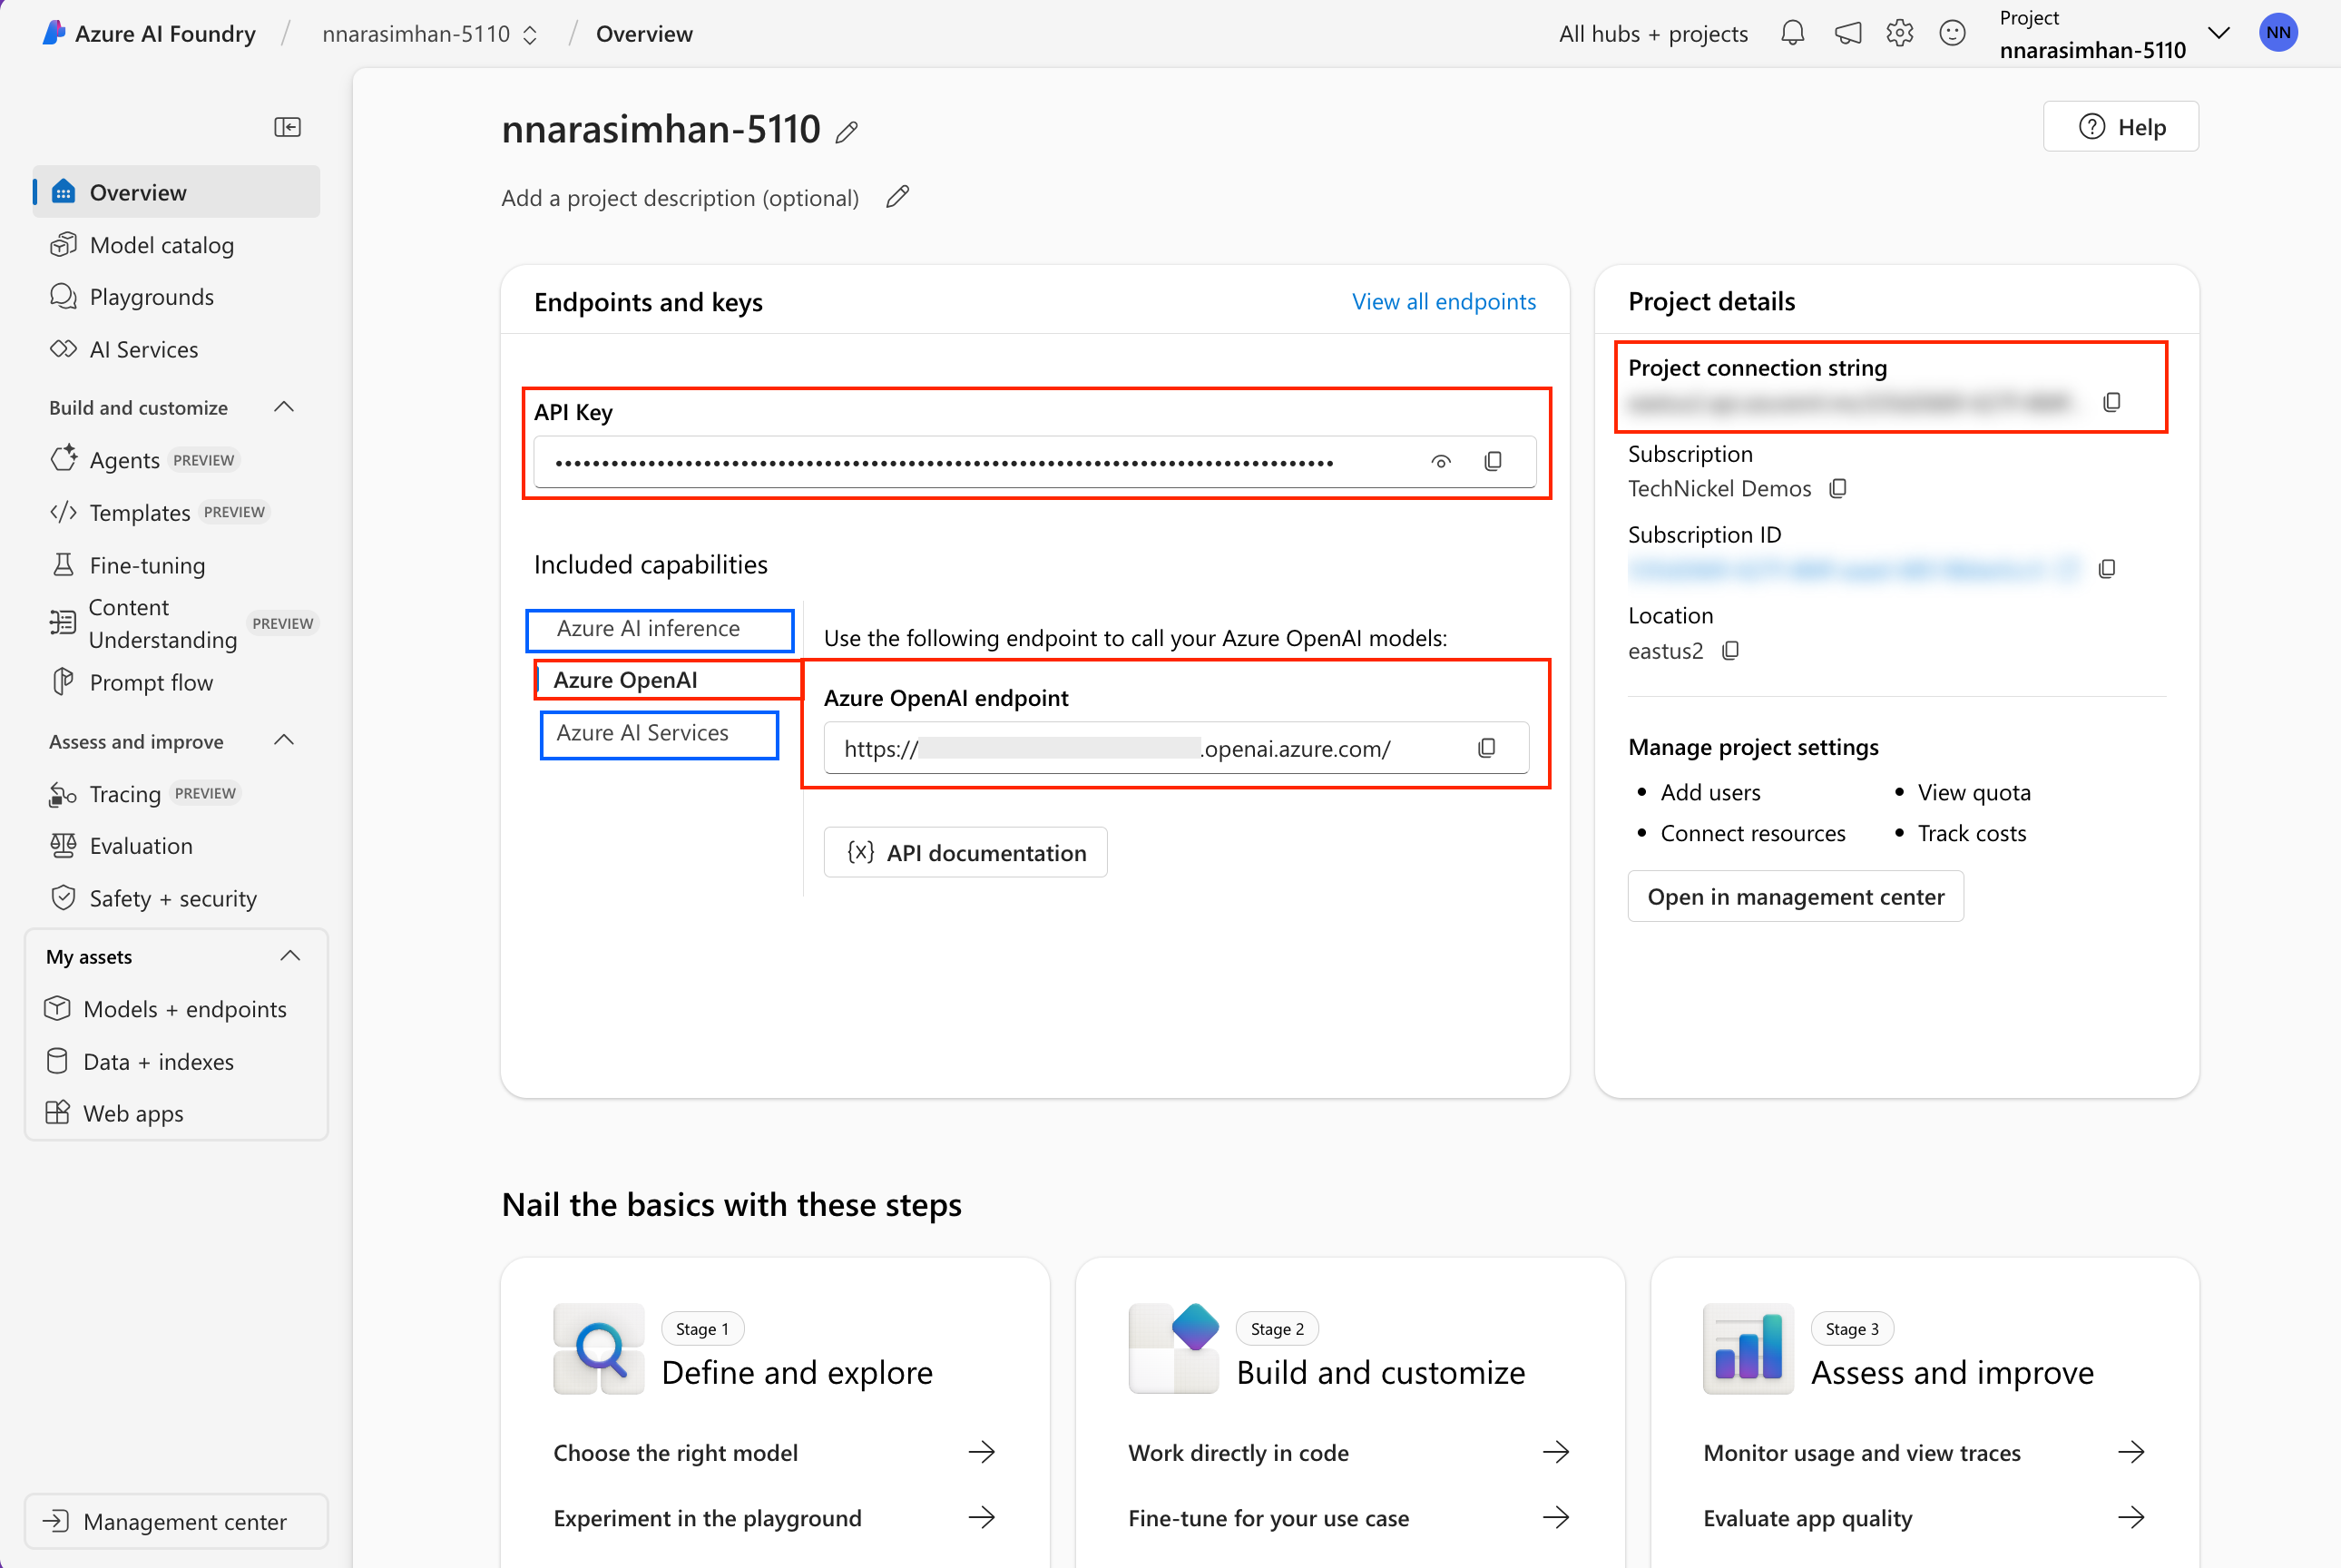Viewport: 2341px width, 1568px height.
Task: Click Open in management center button
Action: 1795,897
